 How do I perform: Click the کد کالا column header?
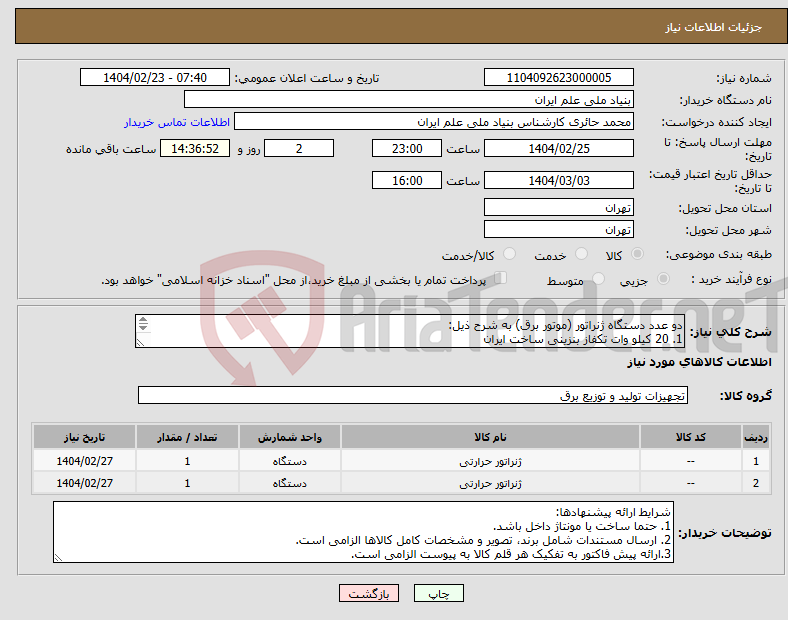(x=691, y=437)
